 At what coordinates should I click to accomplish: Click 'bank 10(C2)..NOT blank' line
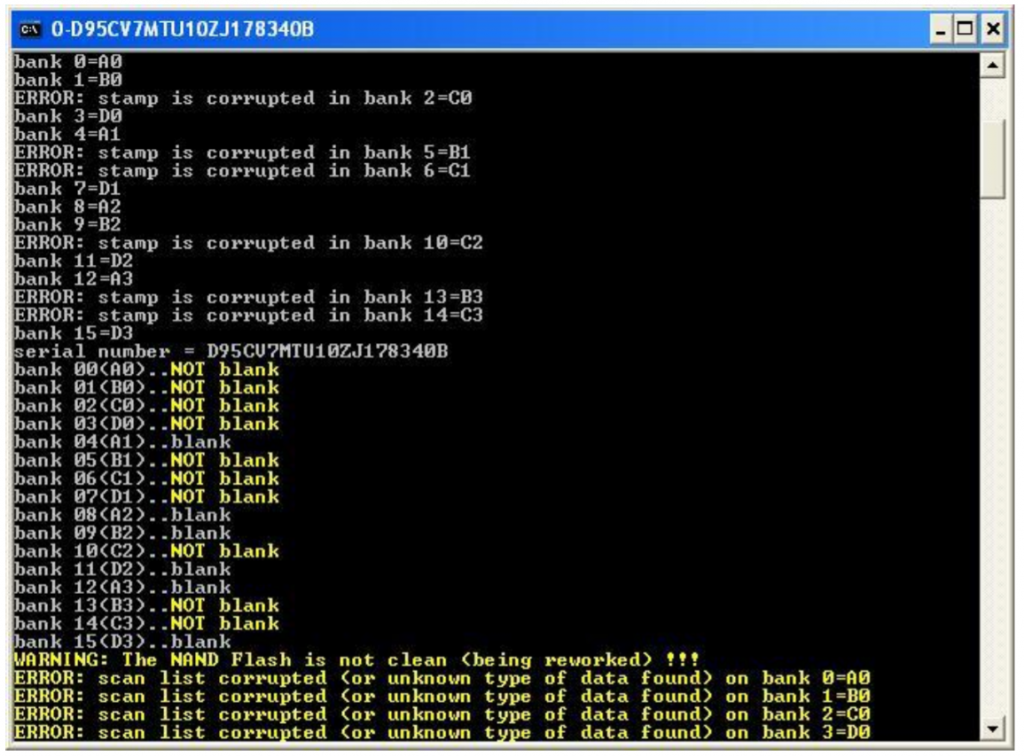pyautogui.click(x=147, y=552)
